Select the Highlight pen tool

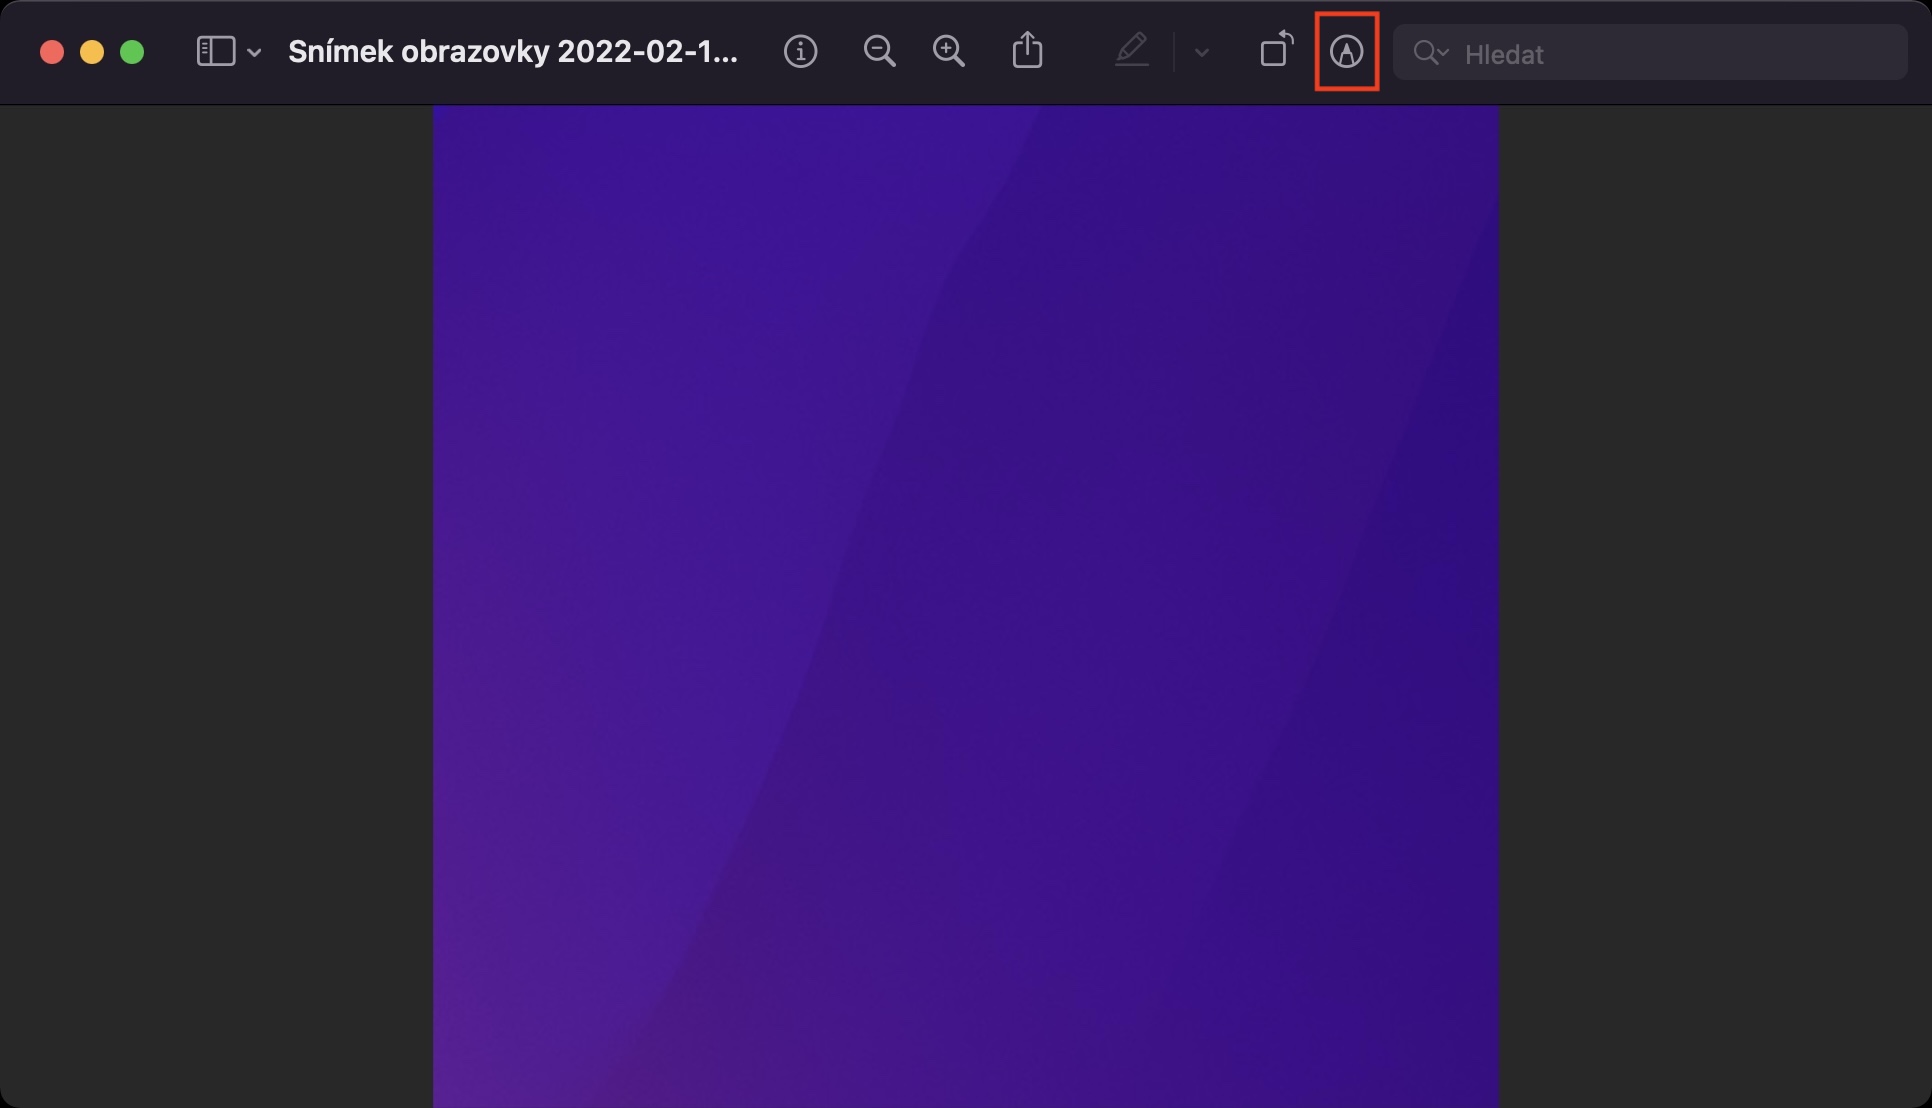point(1131,50)
